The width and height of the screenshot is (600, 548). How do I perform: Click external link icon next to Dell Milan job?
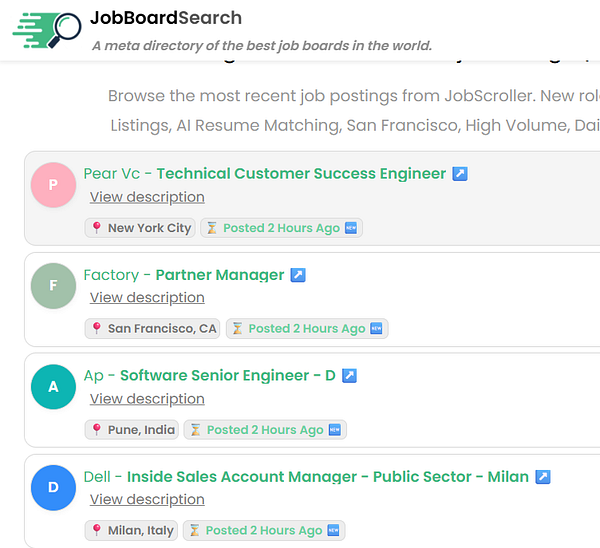[x=542, y=477]
